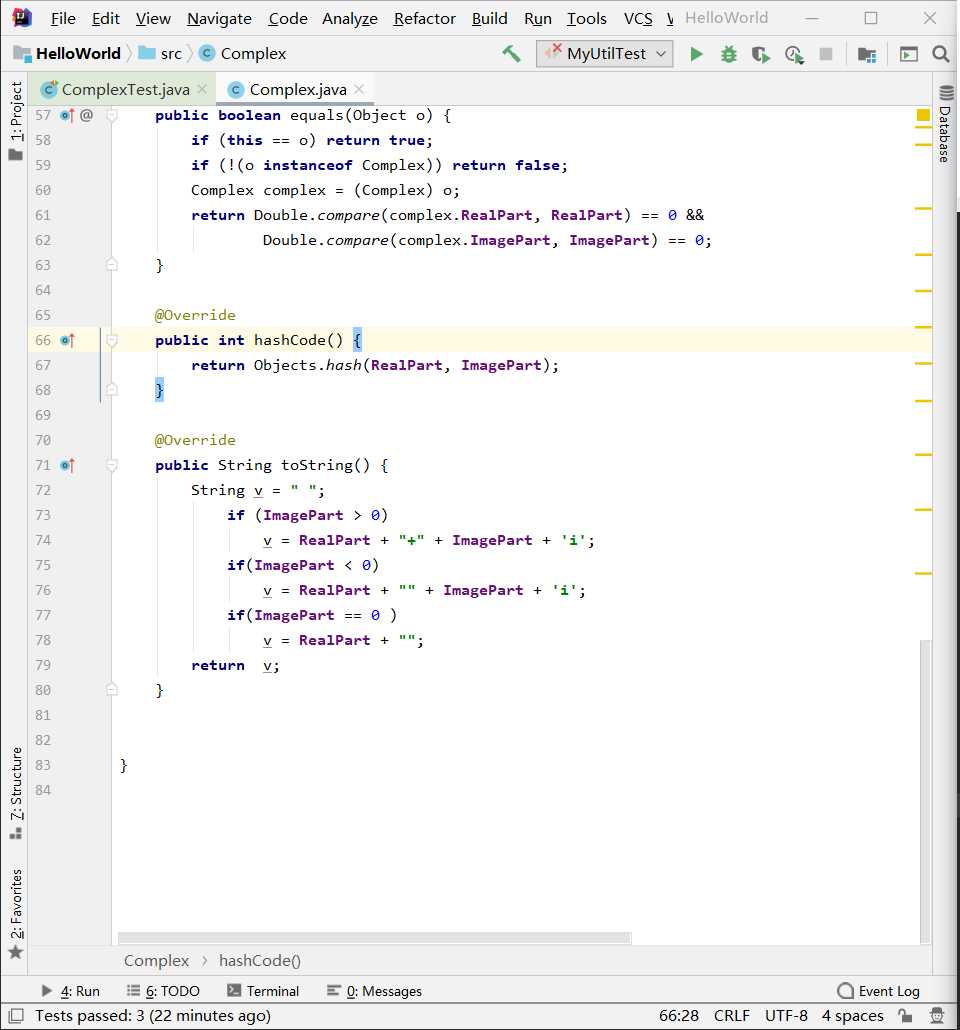Open the Favorites tool window

(16, 913)
